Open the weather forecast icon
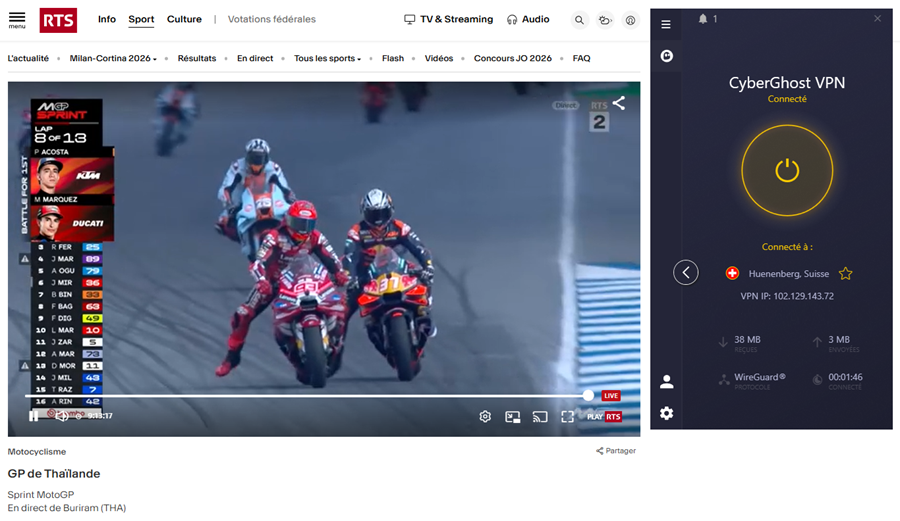The width and height of the screenshot is (900, 521). coord(605,20)
